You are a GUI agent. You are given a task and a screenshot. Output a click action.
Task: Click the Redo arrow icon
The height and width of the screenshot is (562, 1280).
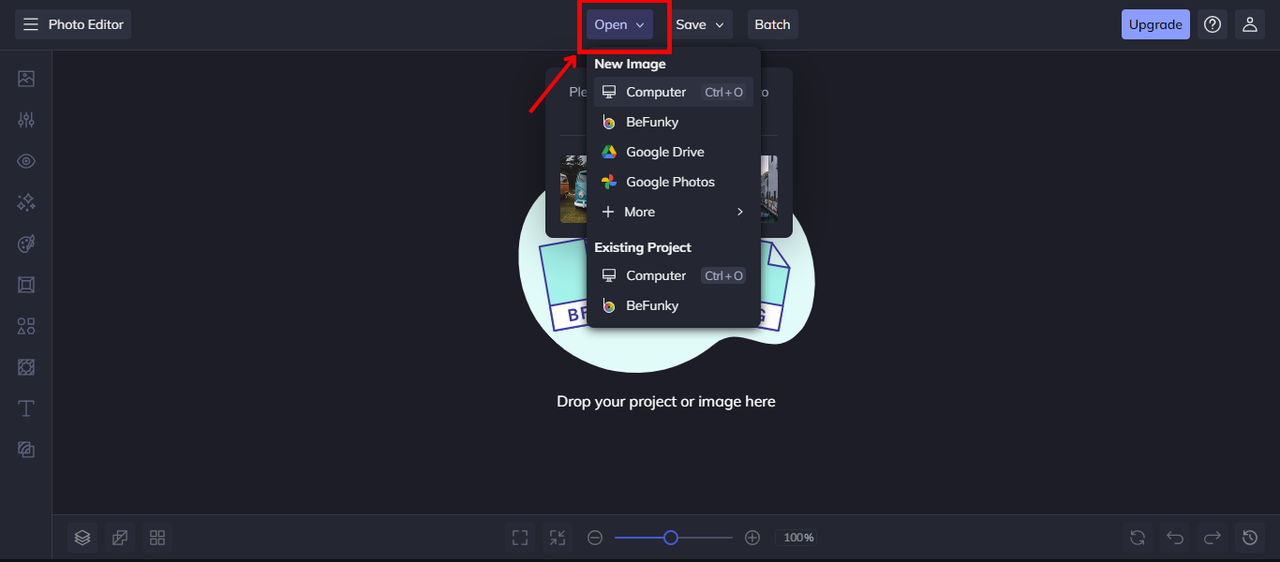pyautogui.click(x=1212, y=538)
